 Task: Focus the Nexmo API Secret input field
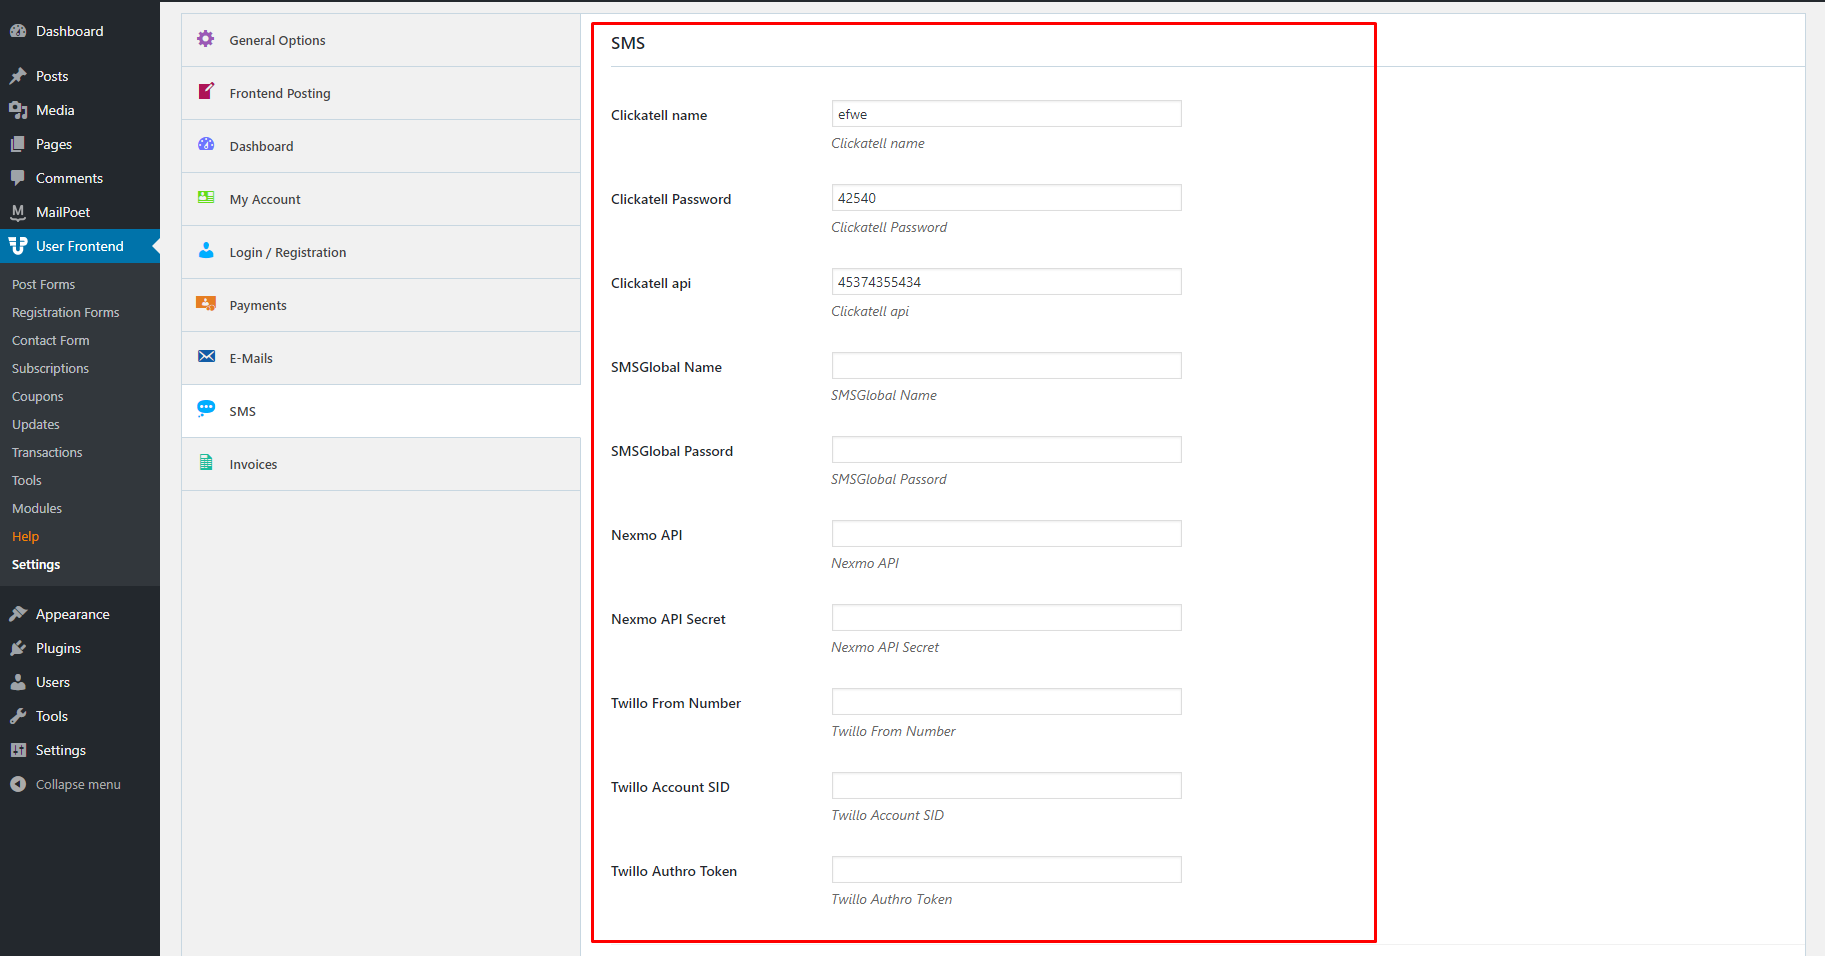click(1006, 618)
